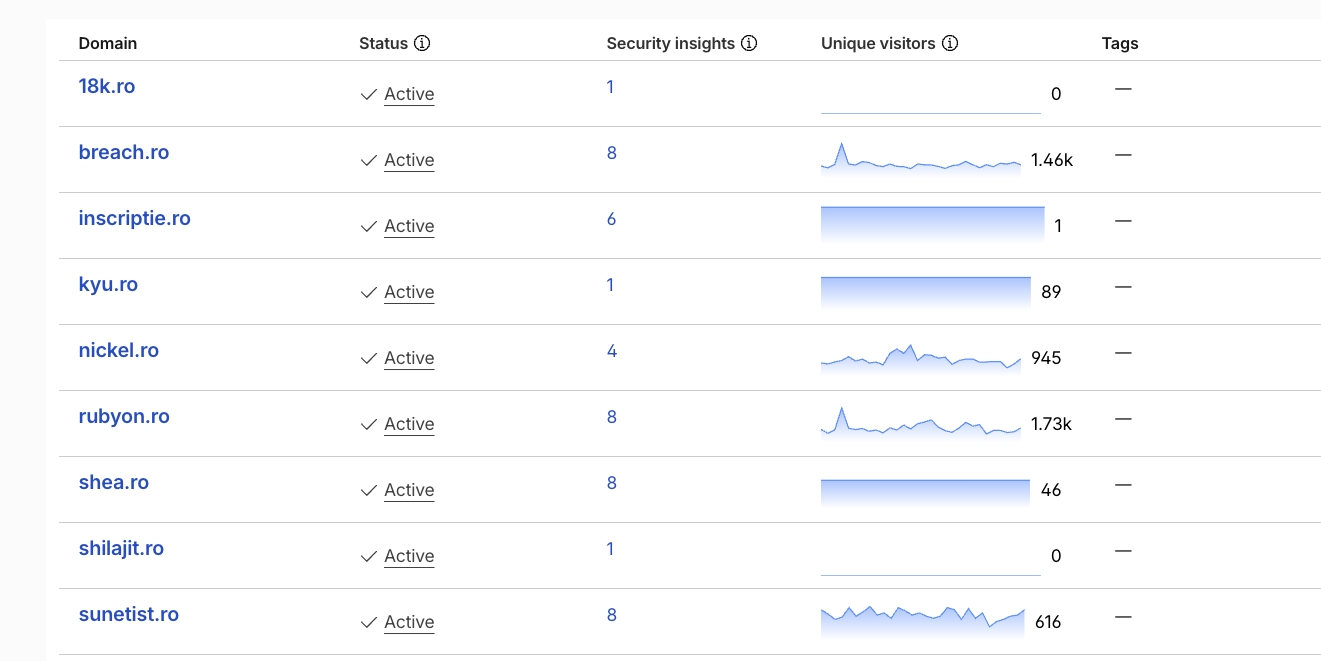
Task: Open the 18k.ro domain
Action: [107, 86]
